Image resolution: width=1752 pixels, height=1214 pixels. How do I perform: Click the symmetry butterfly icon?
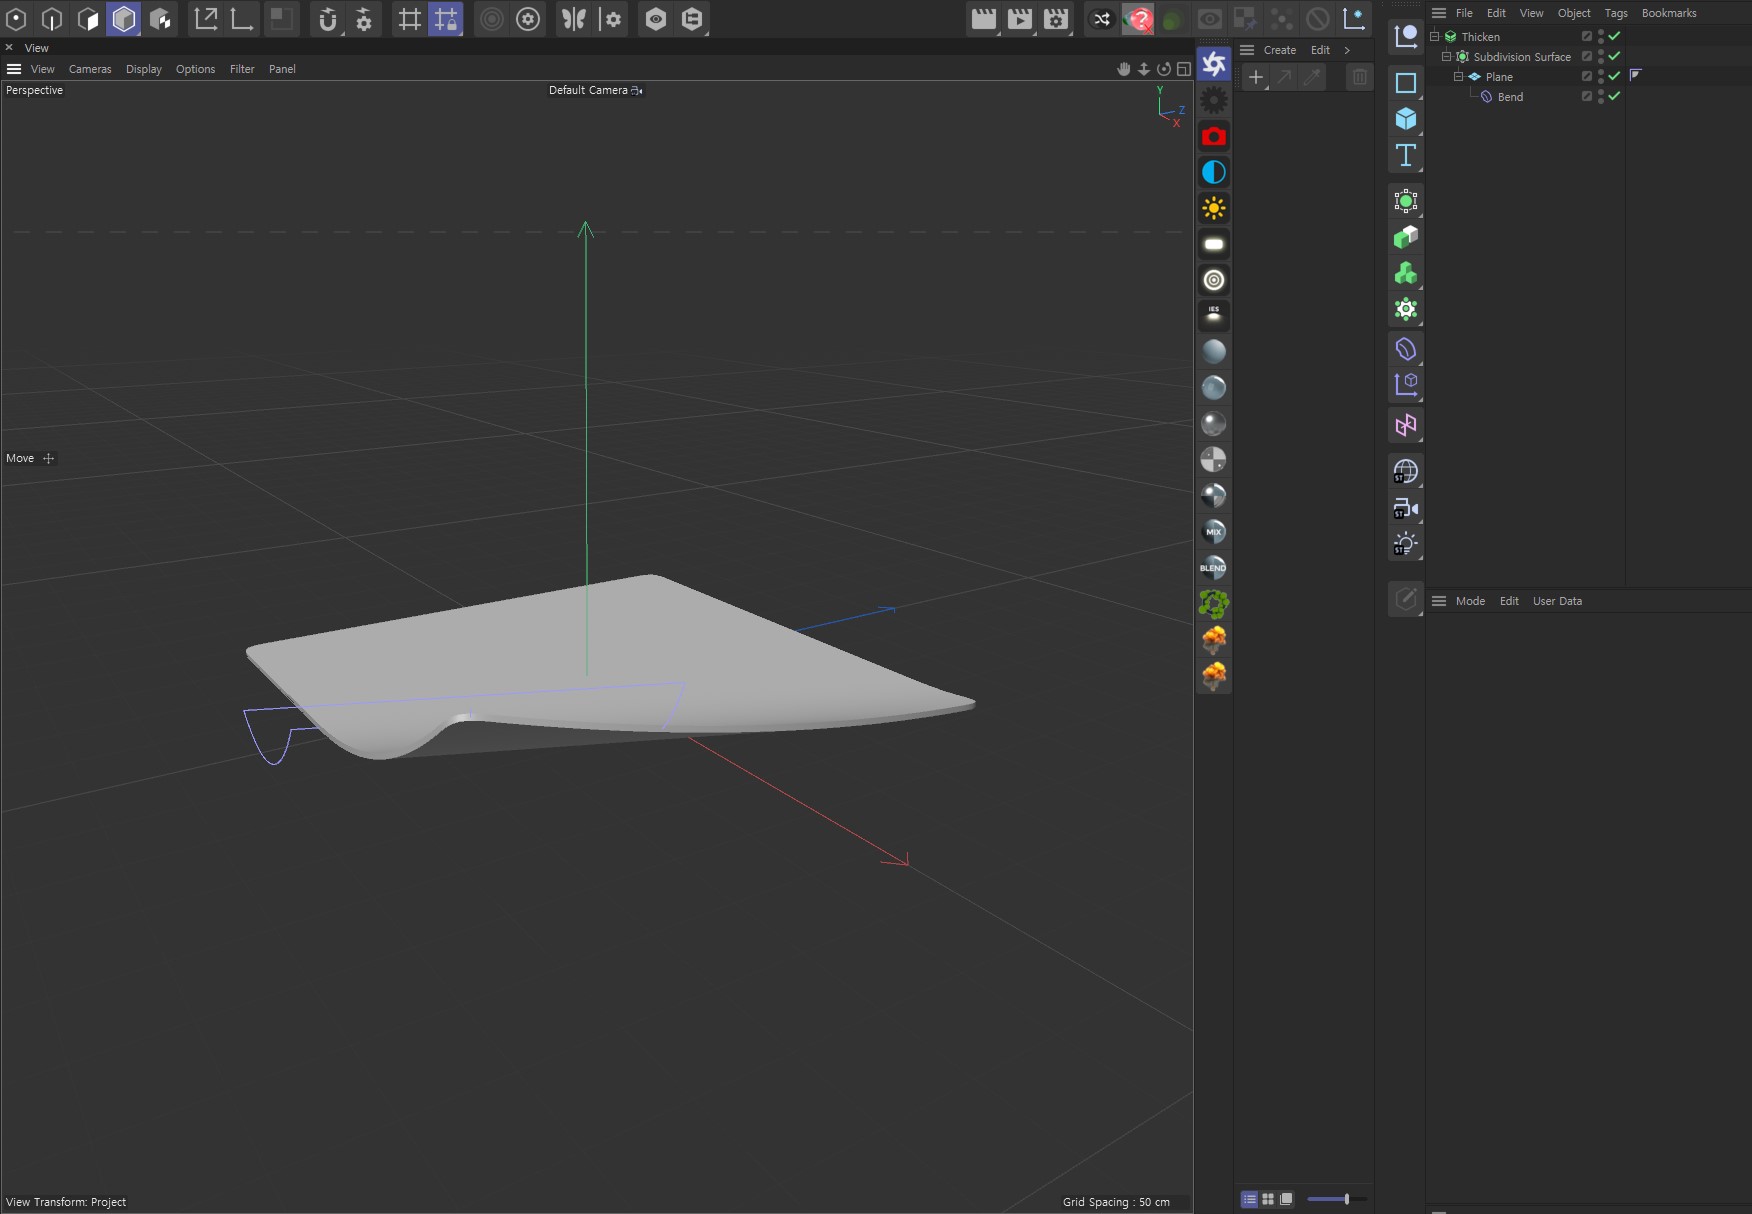[573, 19]
